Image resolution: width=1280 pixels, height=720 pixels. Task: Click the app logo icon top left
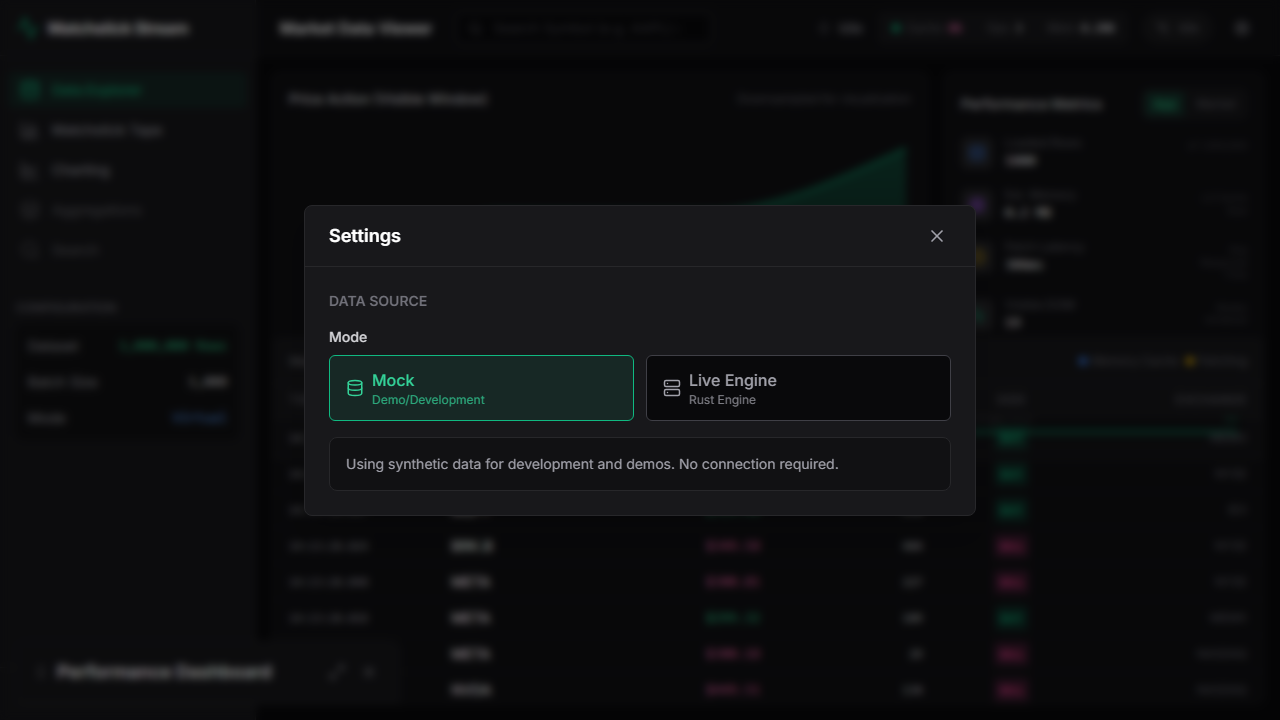(28, 28)
